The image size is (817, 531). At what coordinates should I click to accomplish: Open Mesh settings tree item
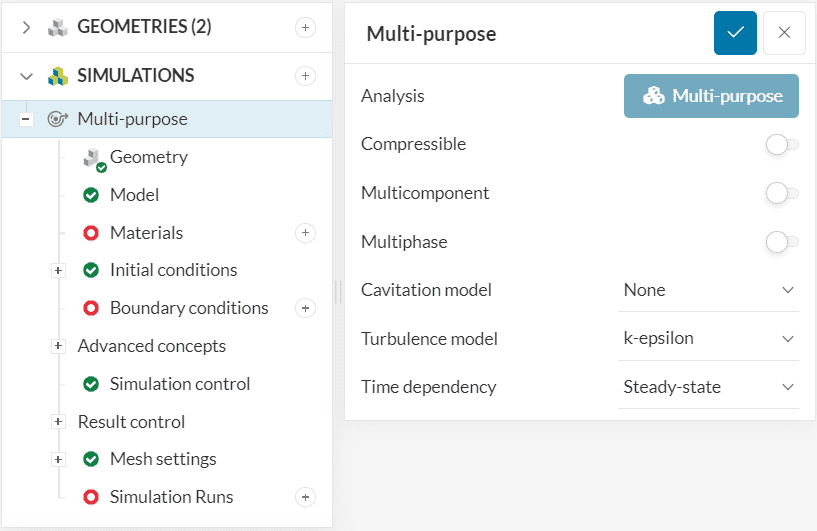(162, 459)
